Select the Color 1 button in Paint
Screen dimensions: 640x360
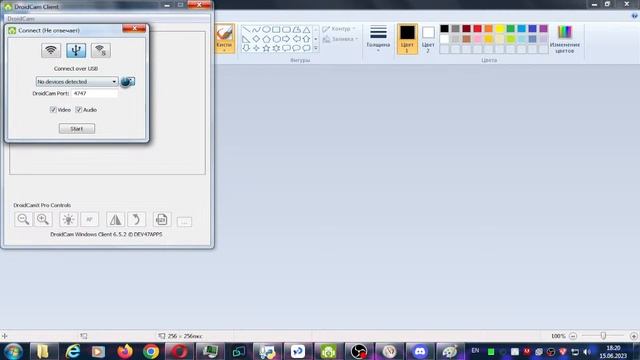[x=407, y=39]
